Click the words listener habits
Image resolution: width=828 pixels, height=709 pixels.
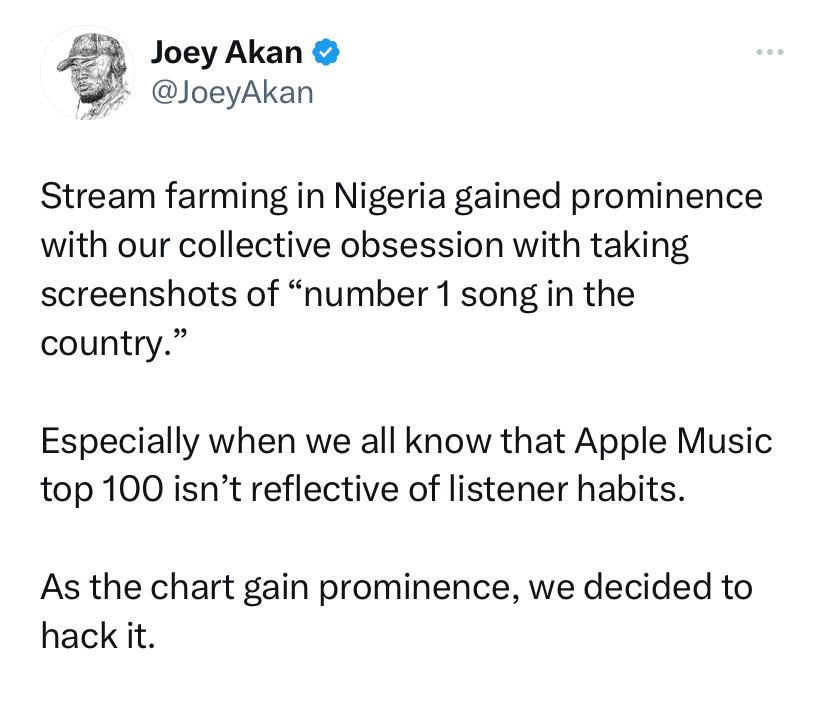click(x=567, y=489)
